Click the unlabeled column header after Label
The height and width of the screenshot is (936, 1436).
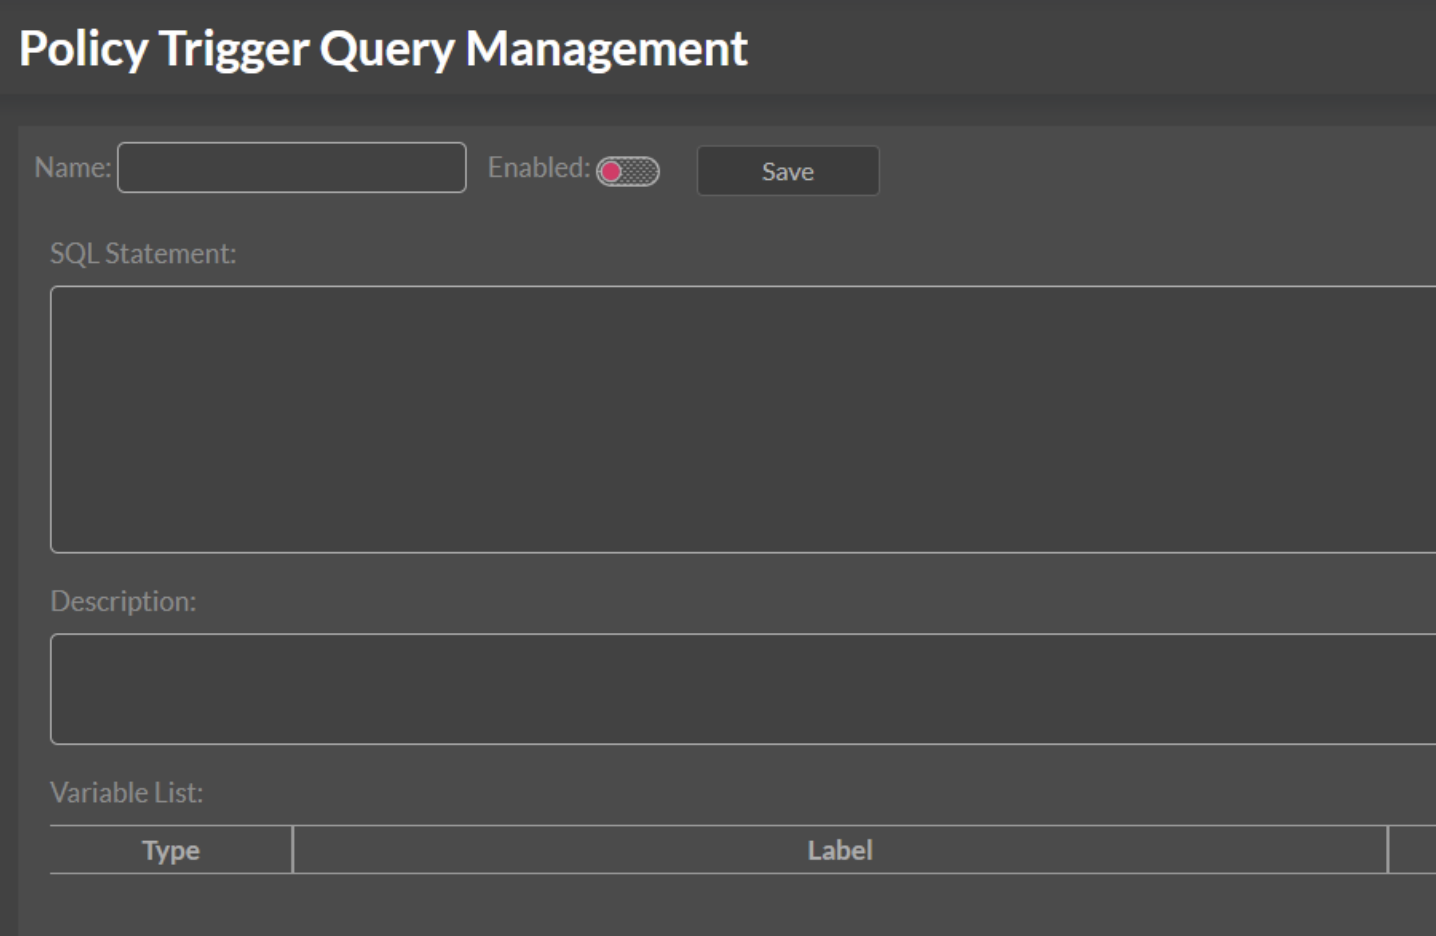pos(1414,850)
